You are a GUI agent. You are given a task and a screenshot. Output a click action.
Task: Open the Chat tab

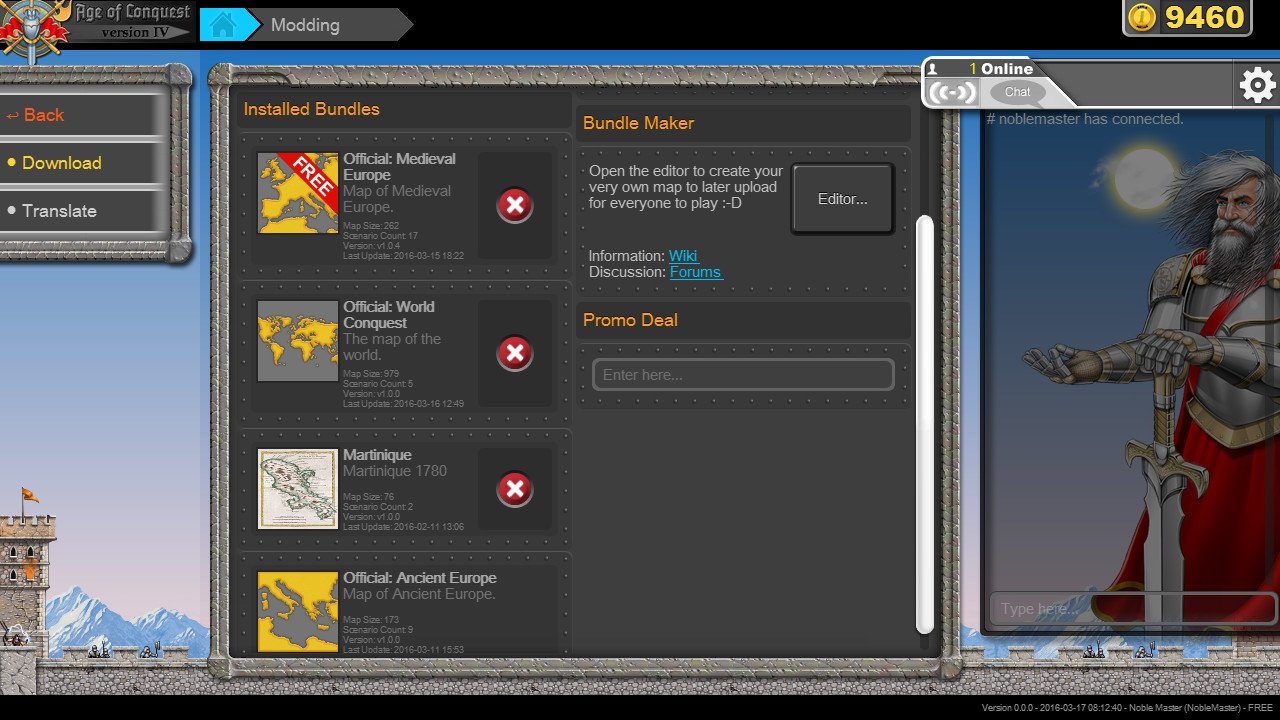[x=1017, y=92]
